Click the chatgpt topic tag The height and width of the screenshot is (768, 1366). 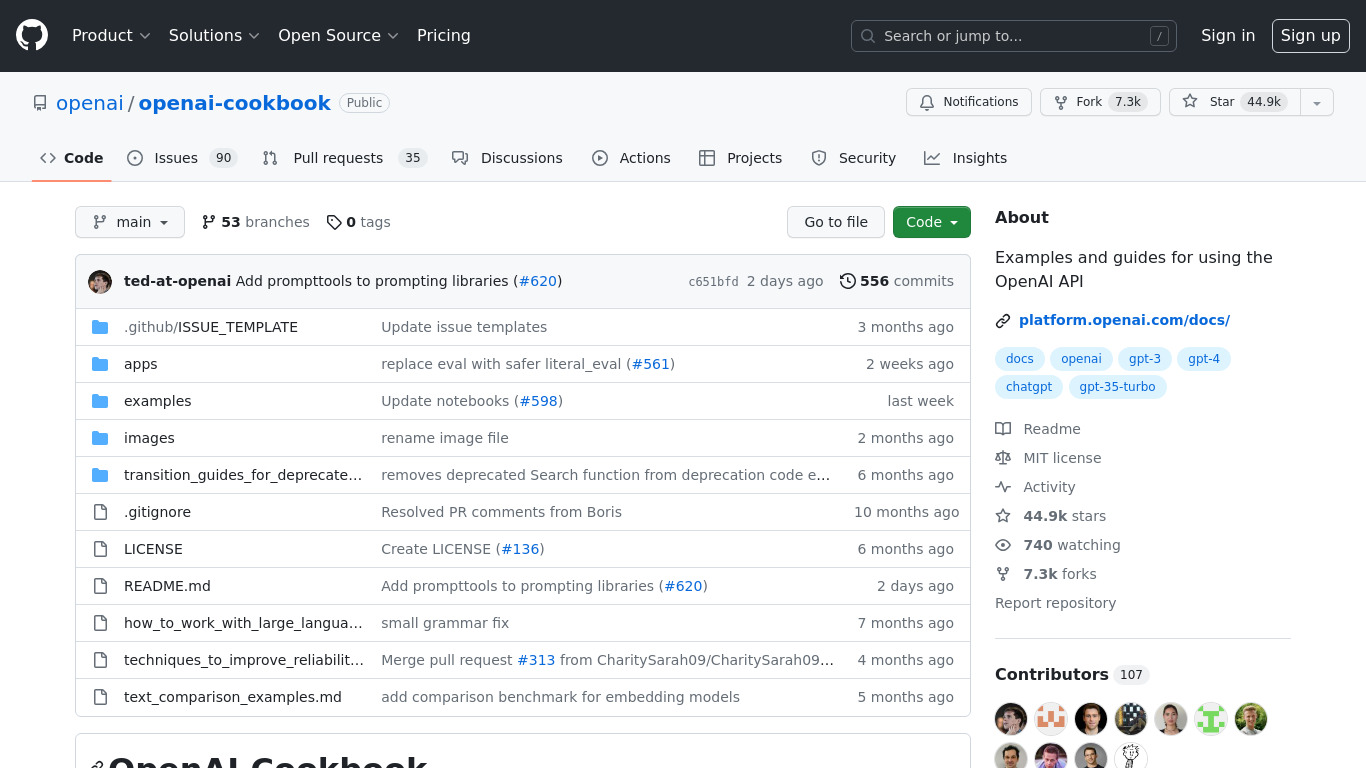[1029, 387]
